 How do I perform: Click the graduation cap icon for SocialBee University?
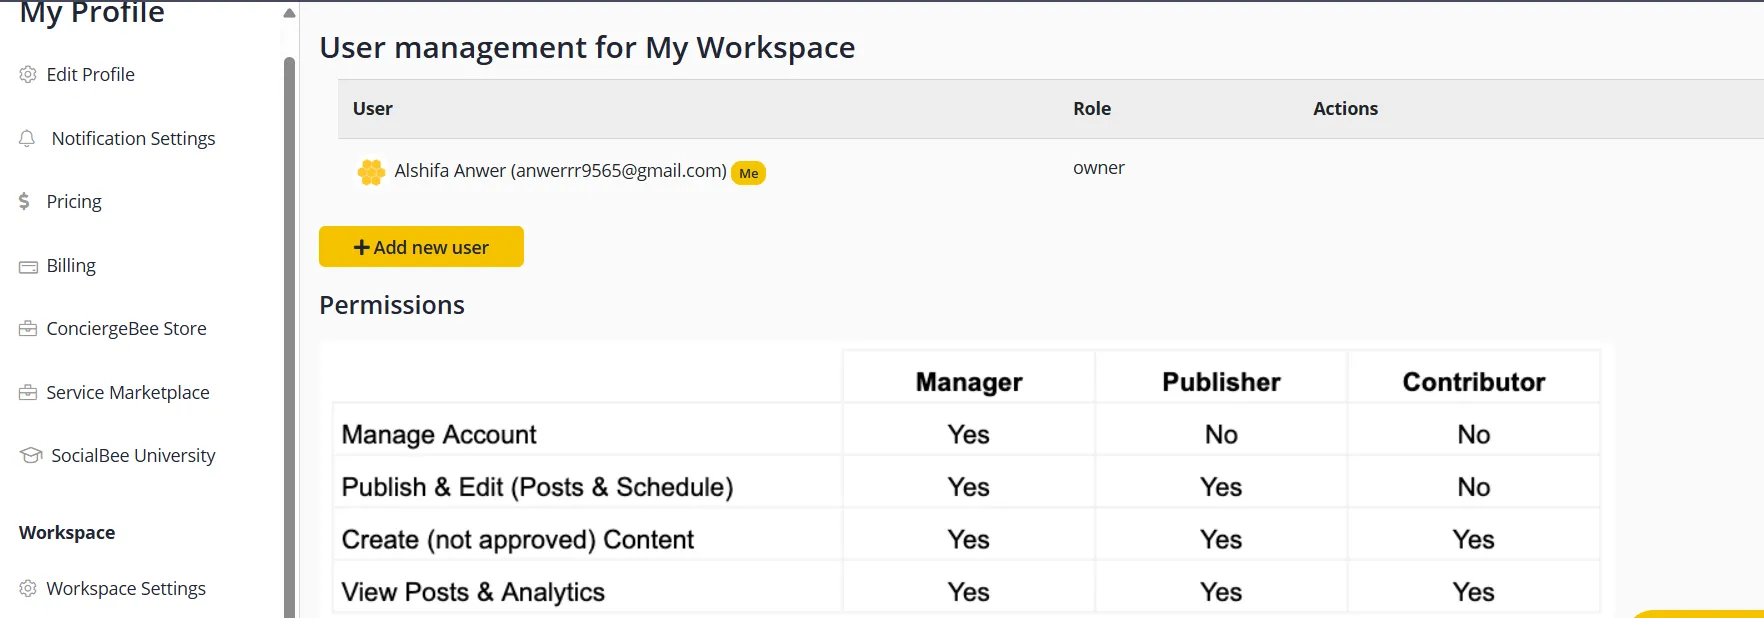point(31,456)
